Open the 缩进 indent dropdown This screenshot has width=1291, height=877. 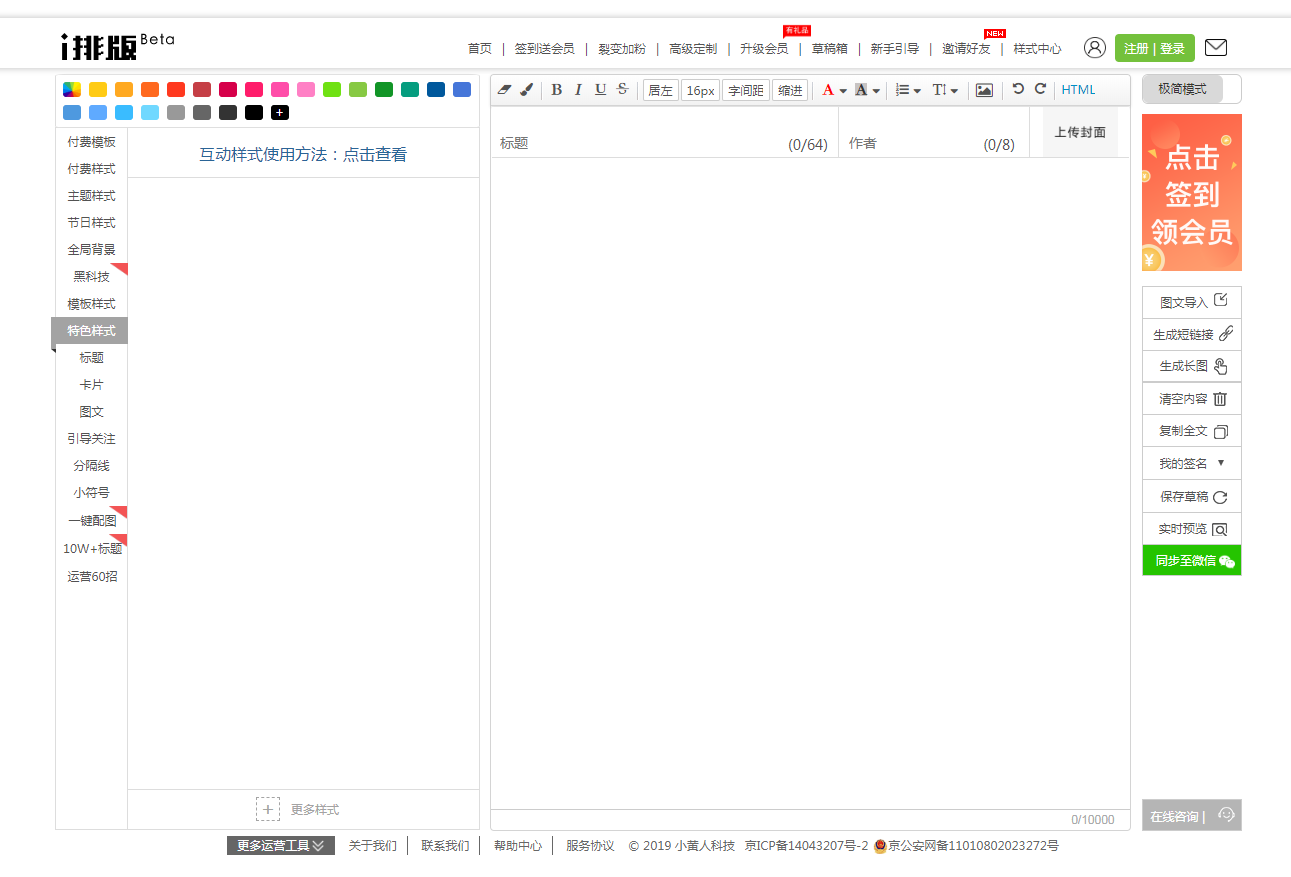[790, 90]
